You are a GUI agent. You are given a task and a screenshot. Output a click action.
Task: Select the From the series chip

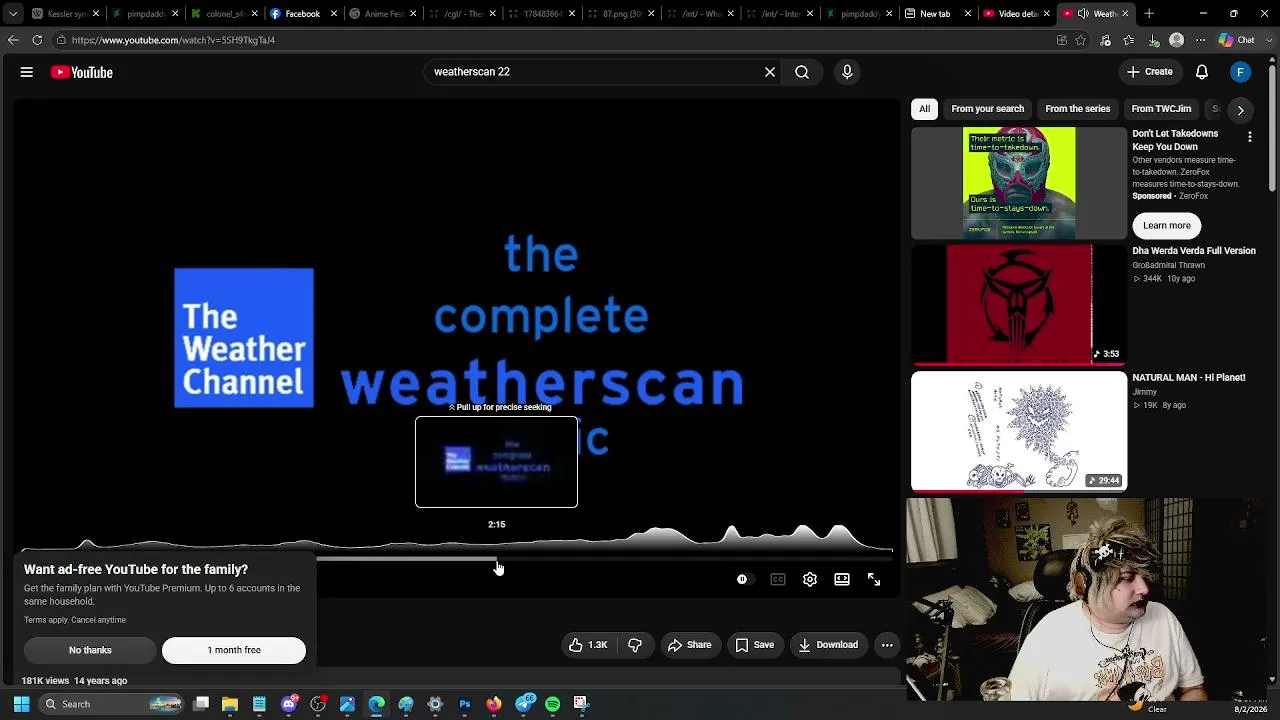click(1077, 109)
